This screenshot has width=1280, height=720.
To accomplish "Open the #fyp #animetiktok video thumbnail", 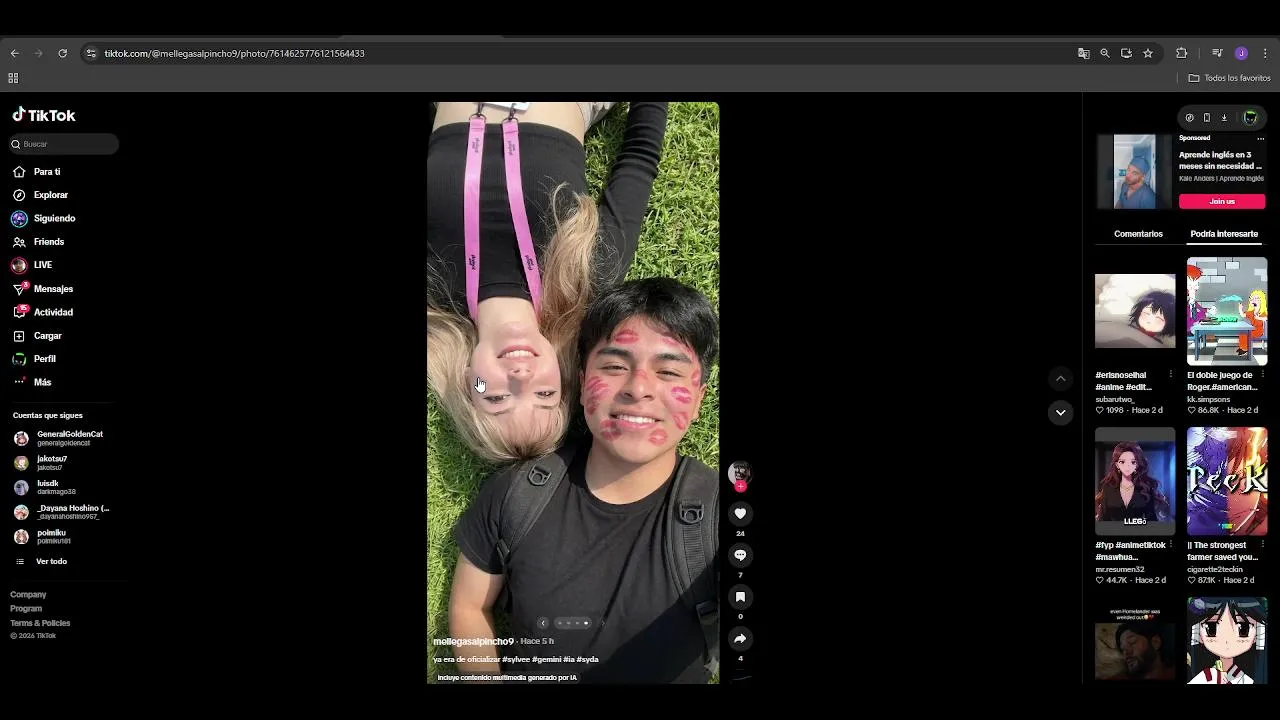I will point(1135,481).
